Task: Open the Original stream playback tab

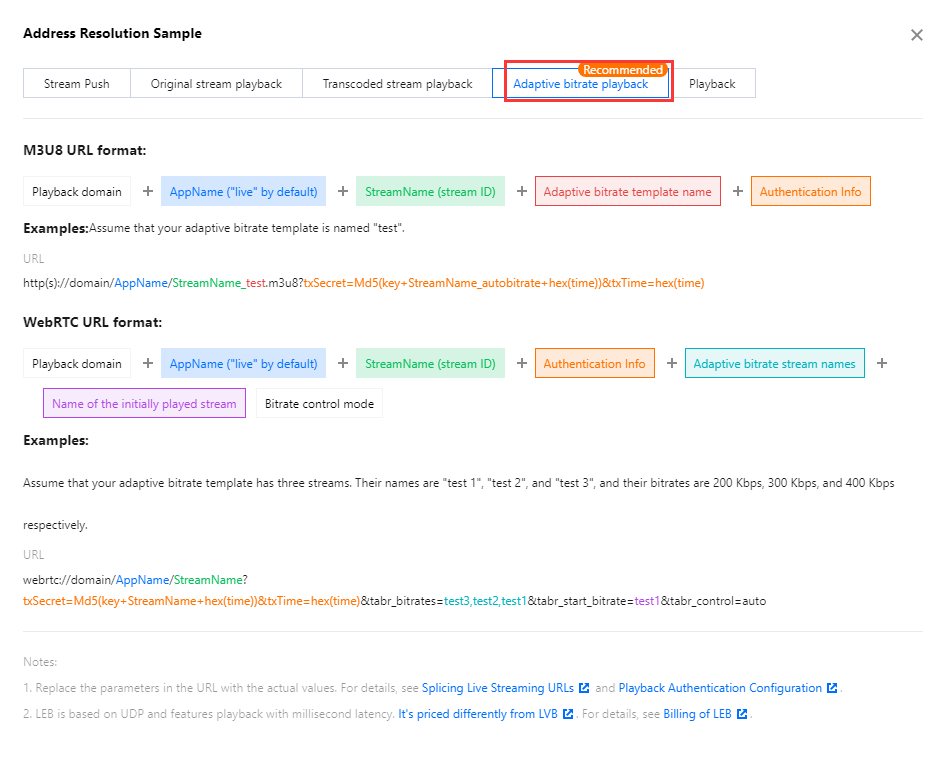Action: [216, 84]
